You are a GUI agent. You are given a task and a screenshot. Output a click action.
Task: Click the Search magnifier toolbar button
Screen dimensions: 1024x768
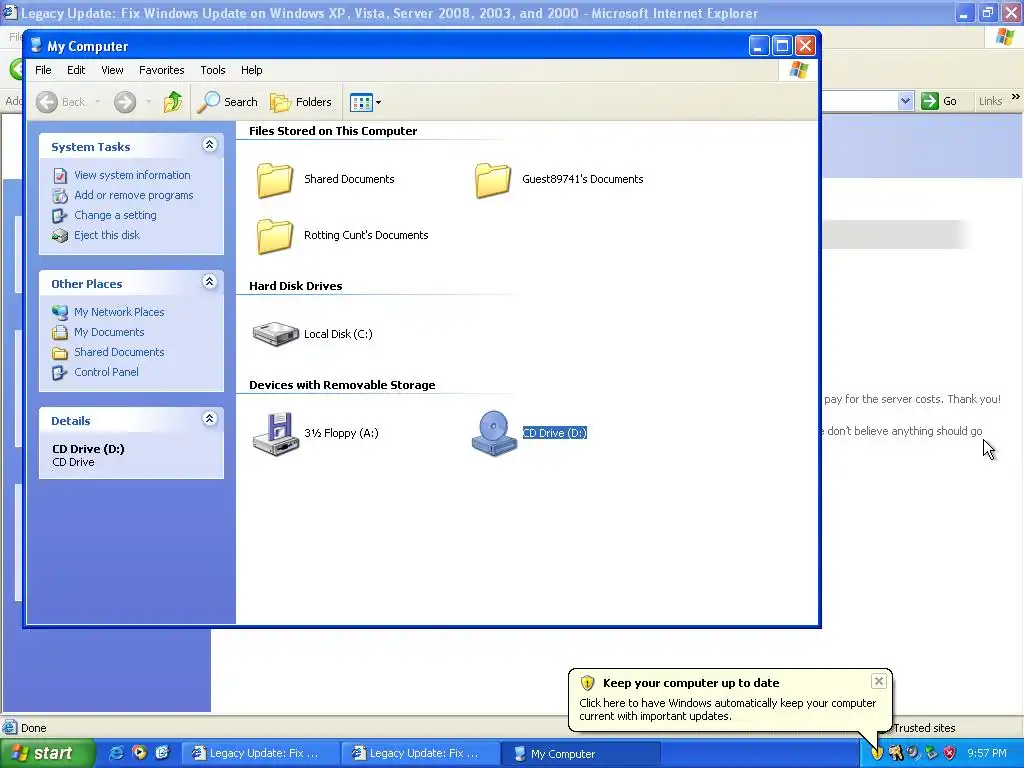(x=227, y=102)
